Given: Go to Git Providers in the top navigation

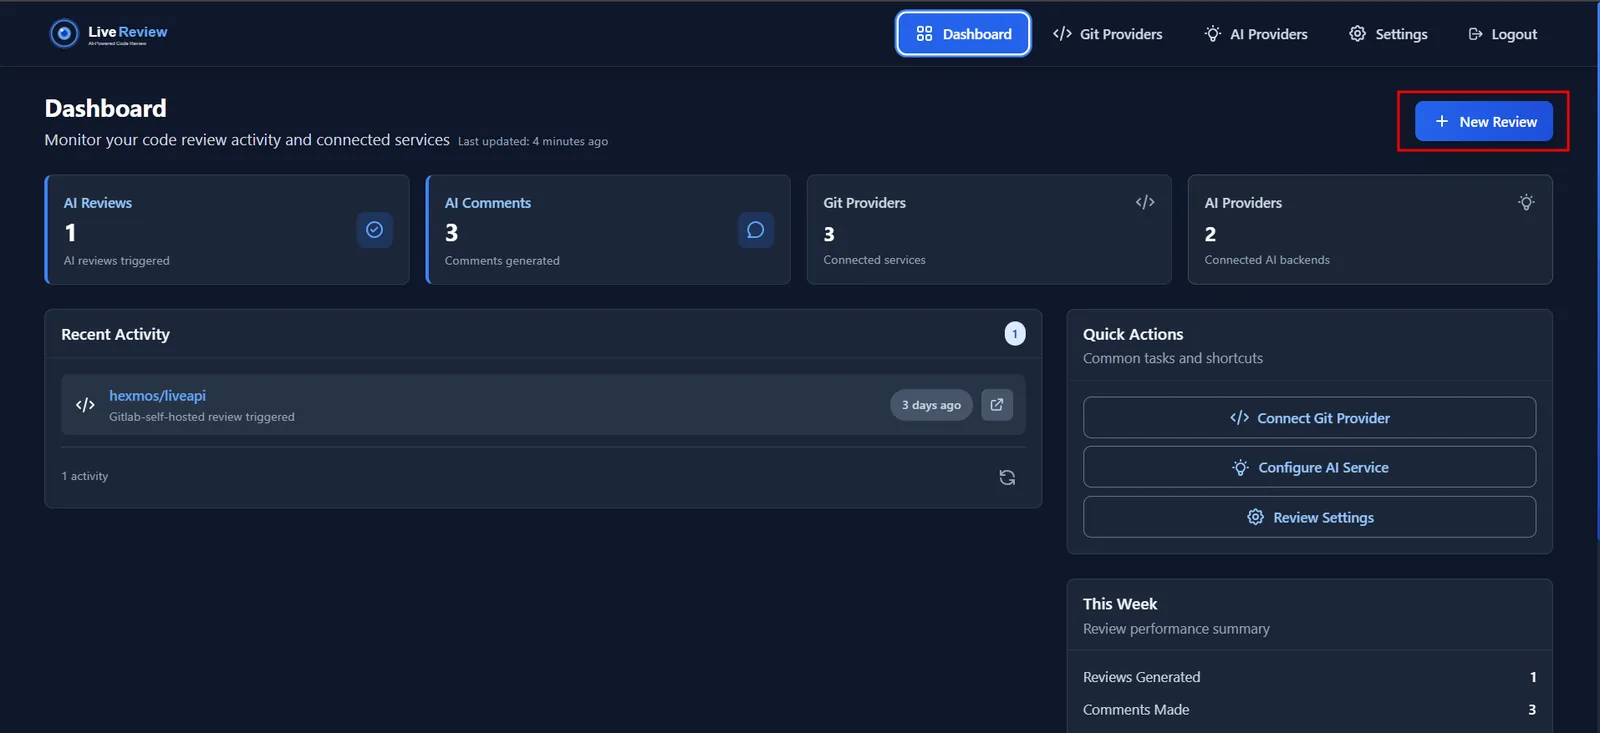Looking at the screenshot, I should pos(1107,34).
